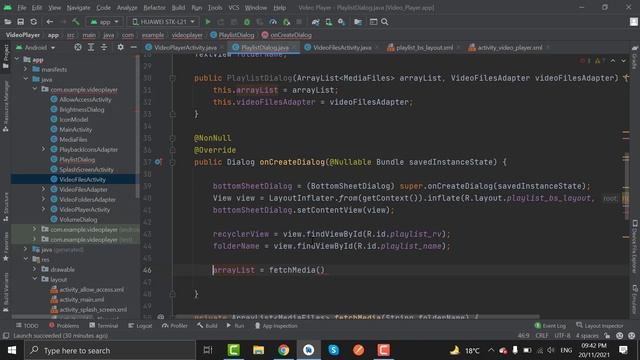Click the Select Opened File target icon
This screenshot has width=640, height=360.
pos(78,47)
